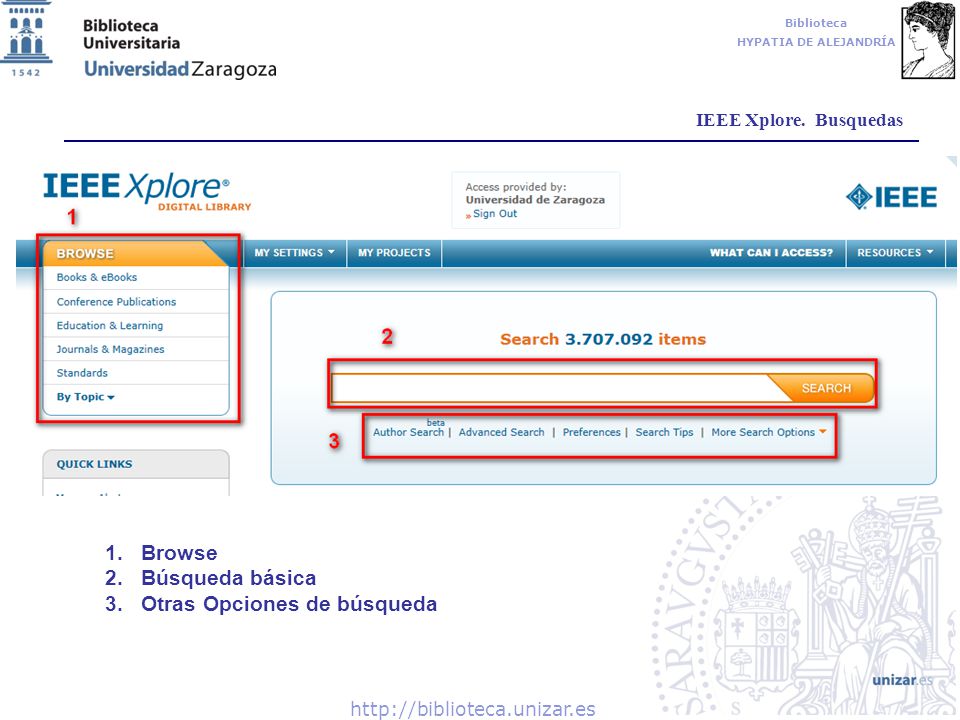Screen dimensions: 960x720
Task: Click the Sign Out link
Action: tap(495, 214)
